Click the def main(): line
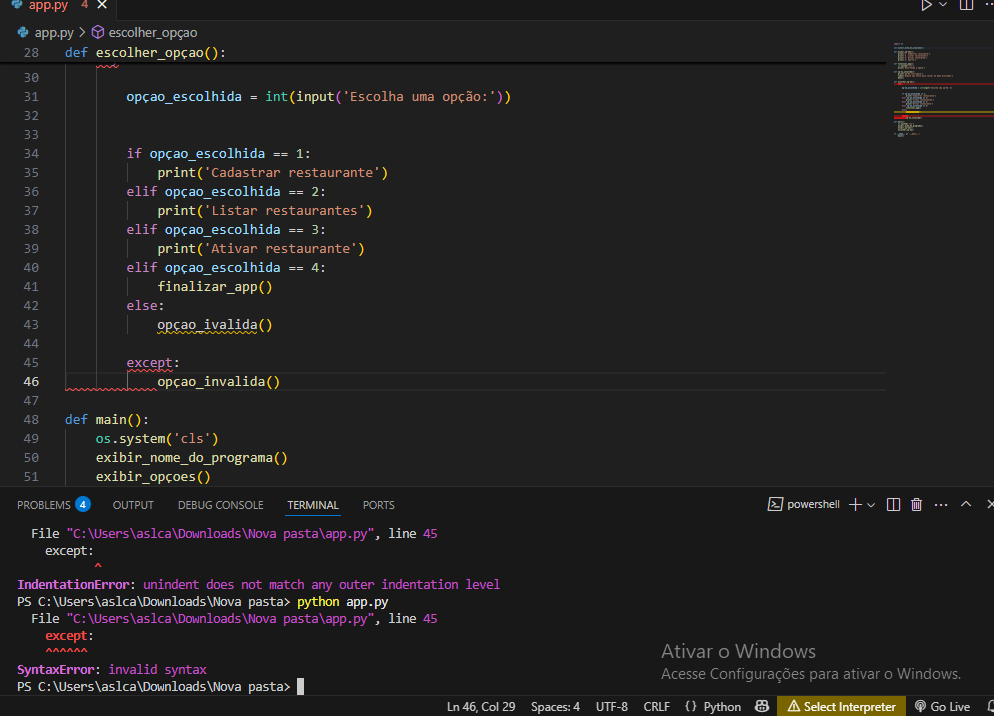Screen dimensions: 994x716 [x=106, y=420]
